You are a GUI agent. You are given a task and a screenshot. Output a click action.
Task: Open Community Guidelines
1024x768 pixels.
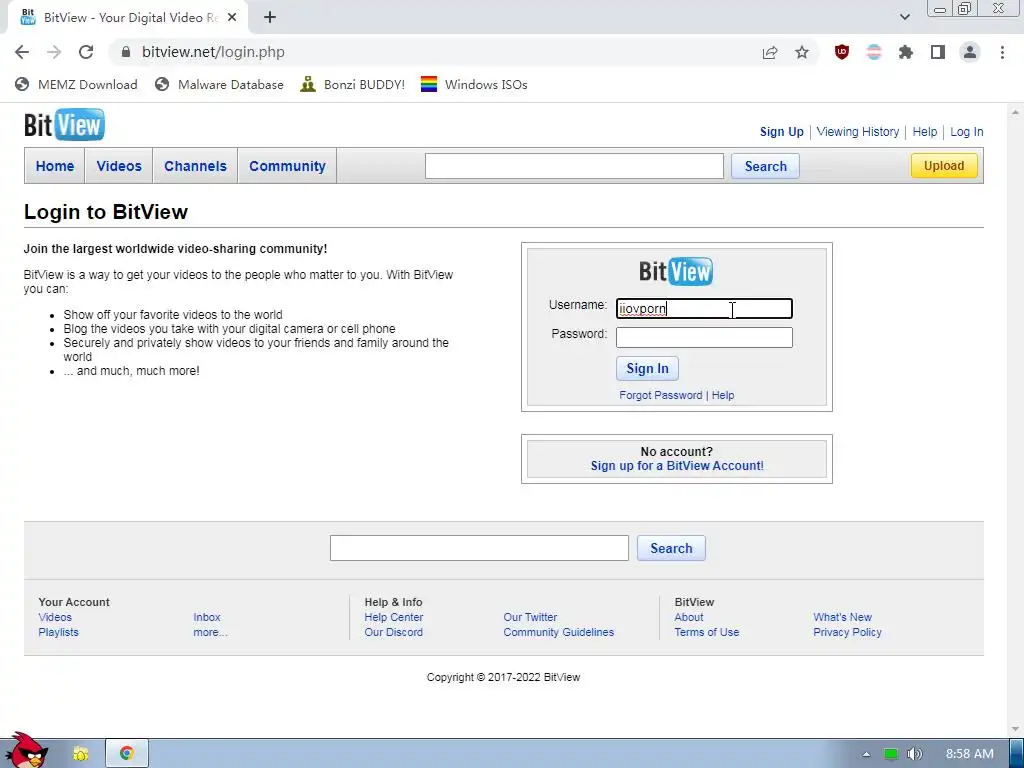point(558,632)
